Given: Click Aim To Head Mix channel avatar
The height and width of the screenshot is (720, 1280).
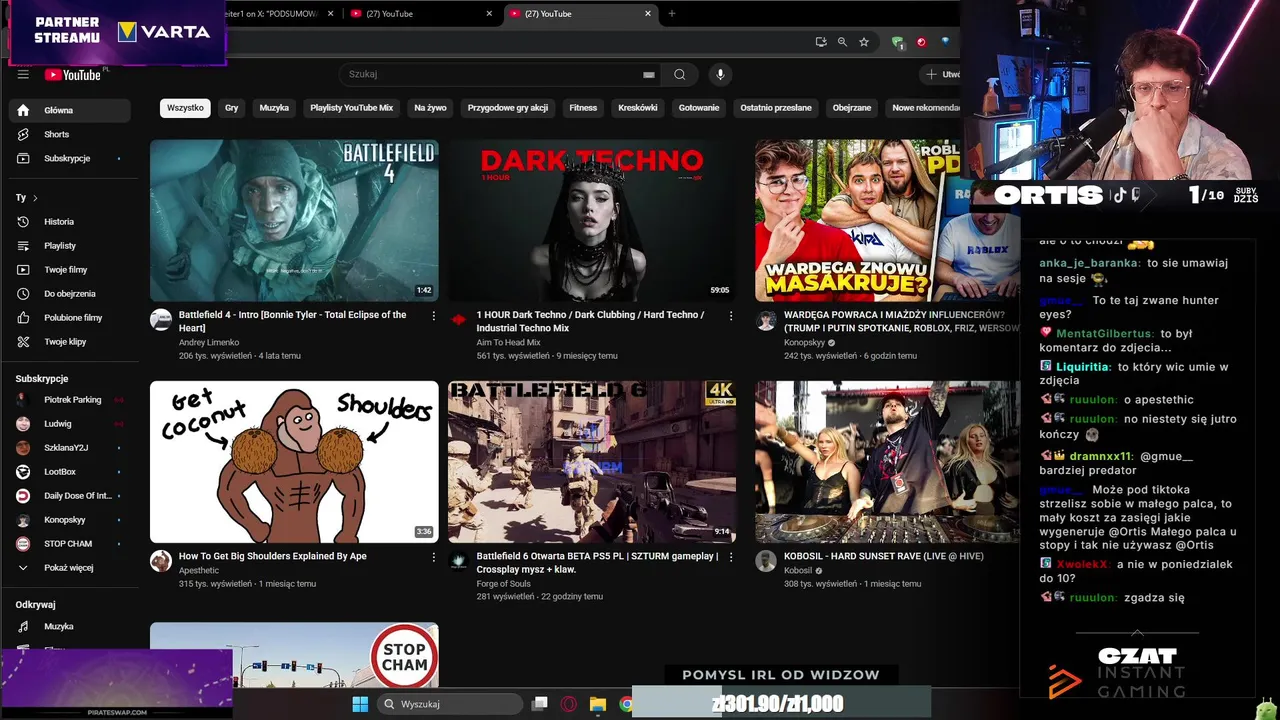Looking at the screenshot, I should click(459, 319).
